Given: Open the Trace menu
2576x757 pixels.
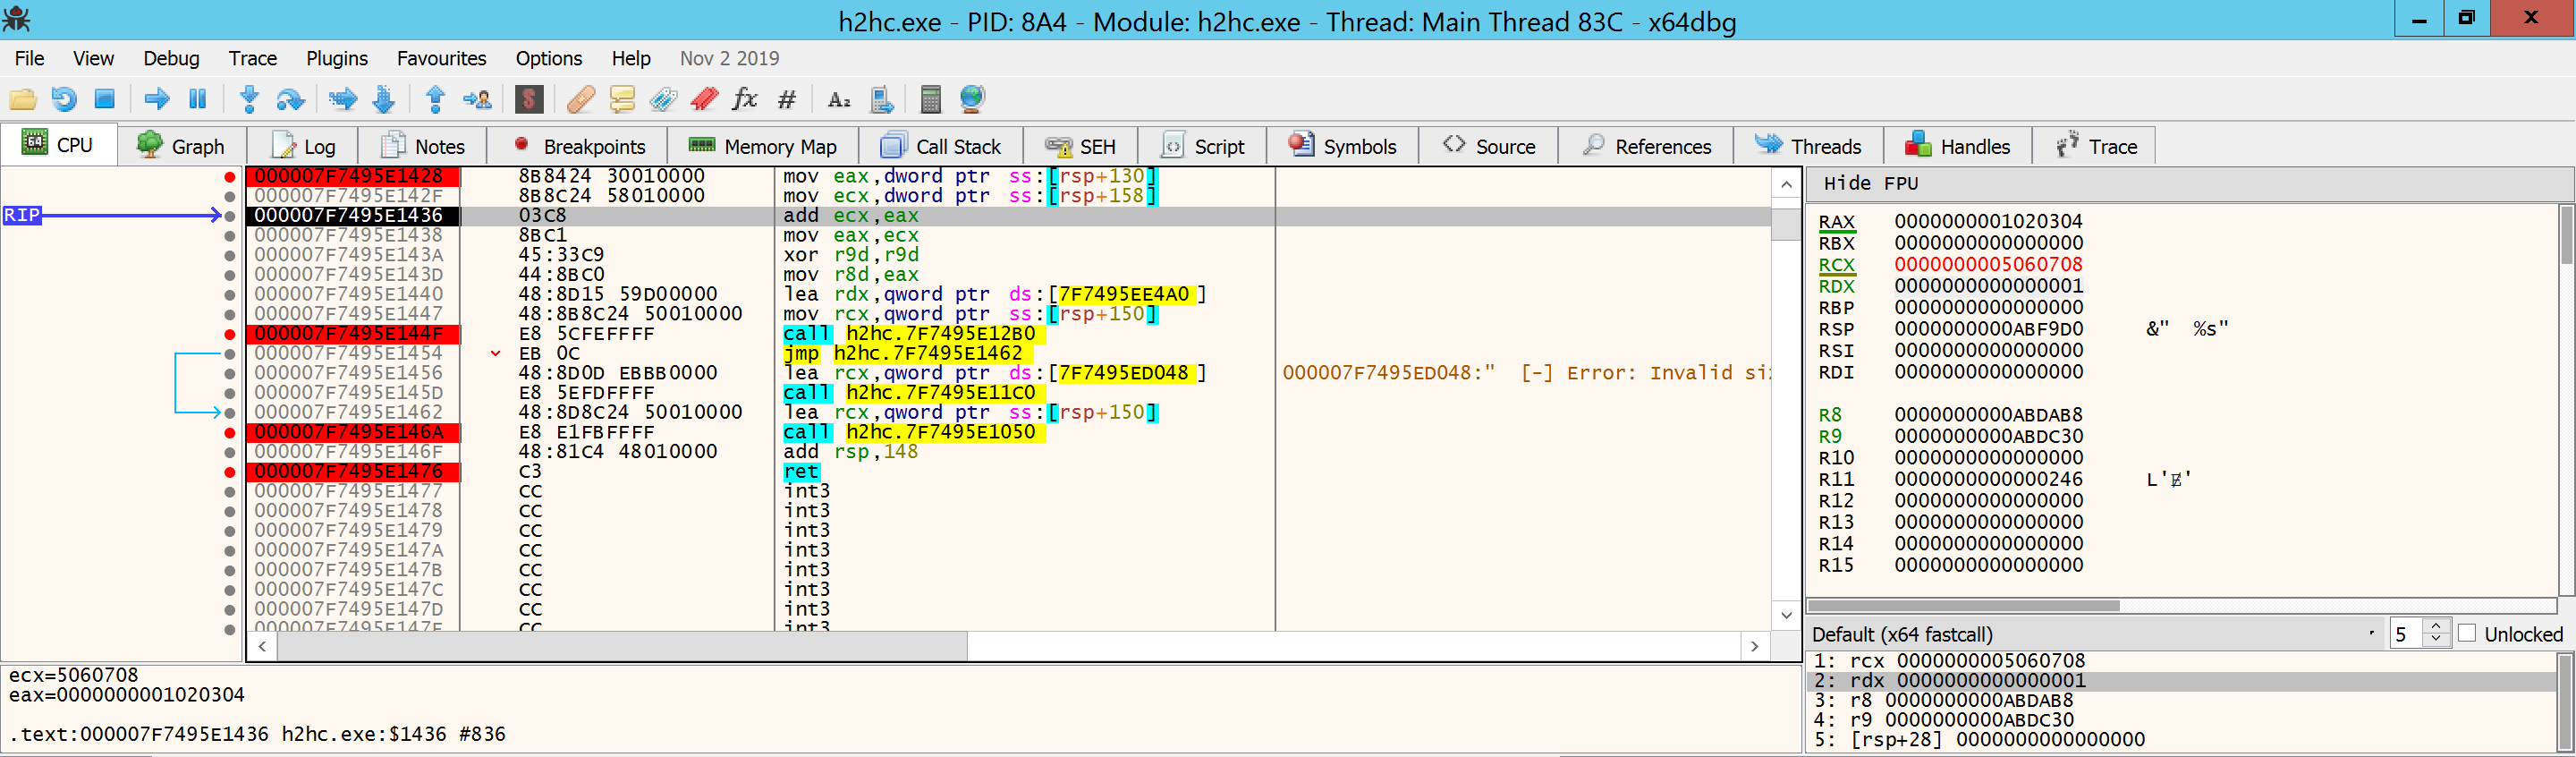Looking at the screenshot, I should pyautogui.click(x=252, y=58).
